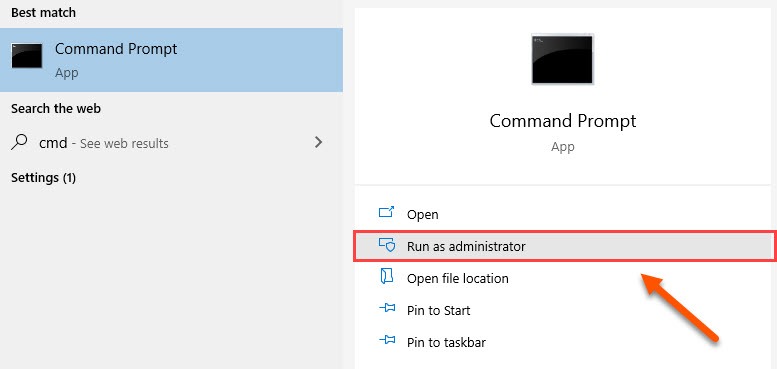Click the pin icon beside Pin to taskbar
777x369 pixels.
point(387,340)
